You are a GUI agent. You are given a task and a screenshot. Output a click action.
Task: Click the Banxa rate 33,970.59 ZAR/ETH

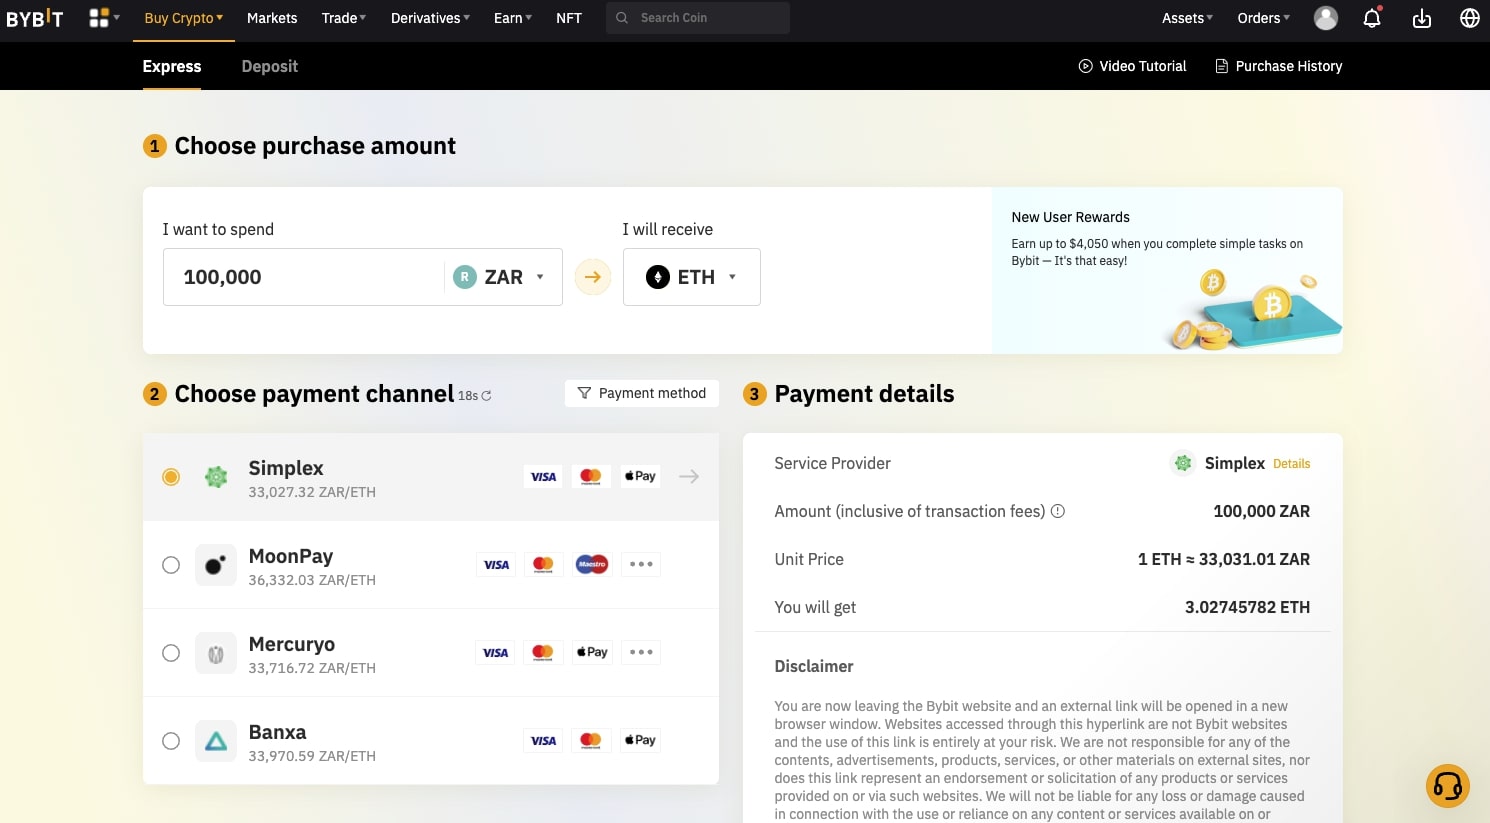312,756
